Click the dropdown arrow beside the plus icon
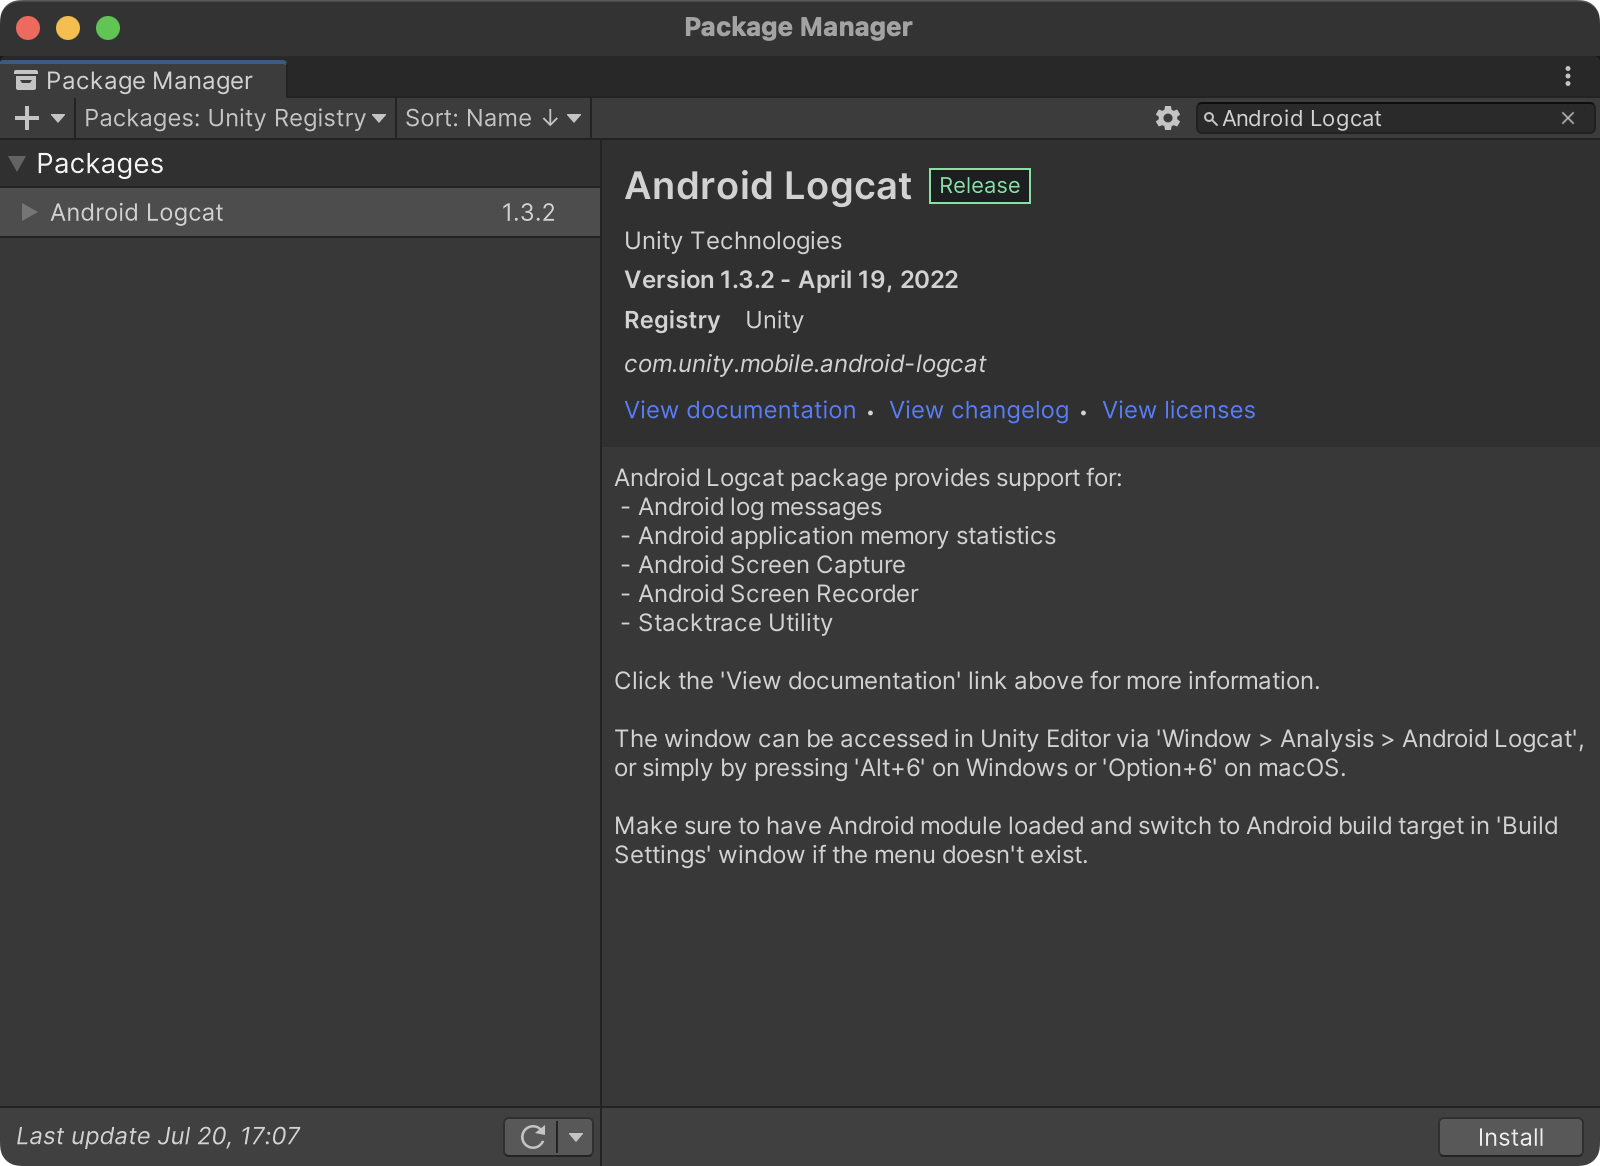The image size is (1600, 1166). click(57, 118)
